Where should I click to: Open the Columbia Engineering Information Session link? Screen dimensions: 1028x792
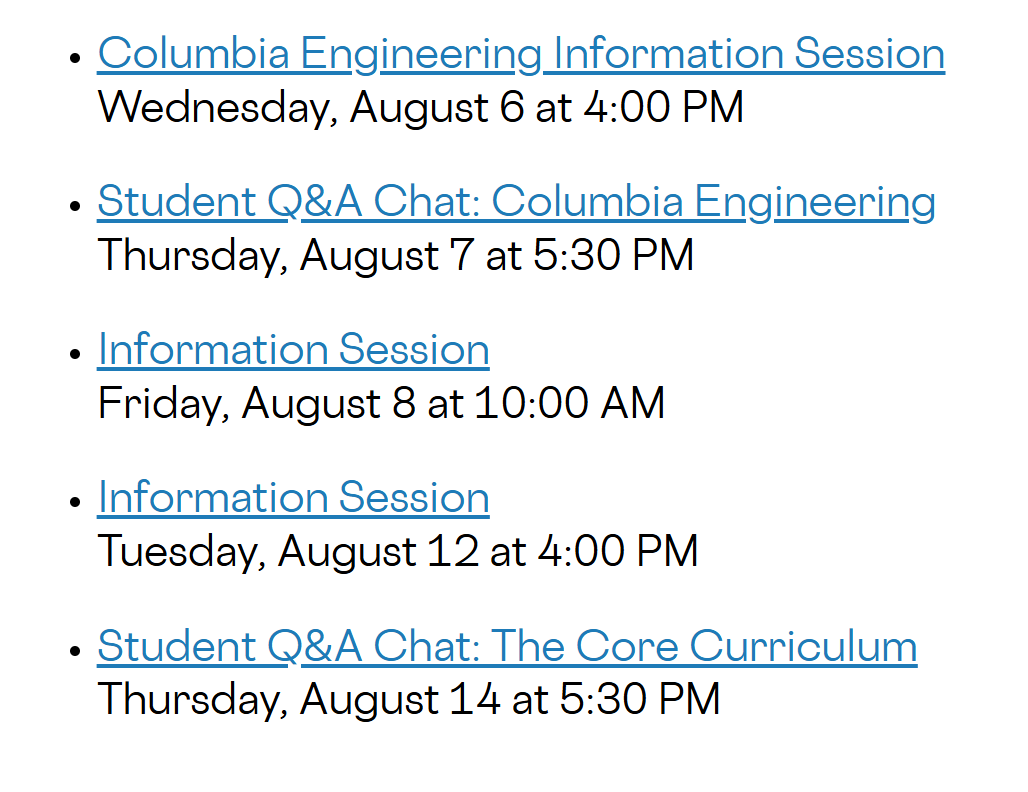pyautogui.click(x=521, y=54)
